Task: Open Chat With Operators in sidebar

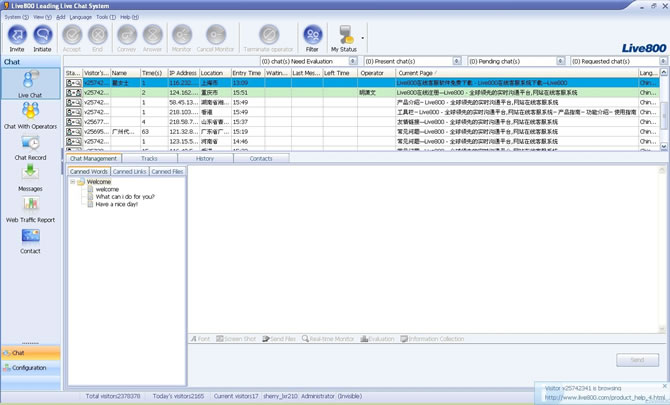Action: [30, 115]
